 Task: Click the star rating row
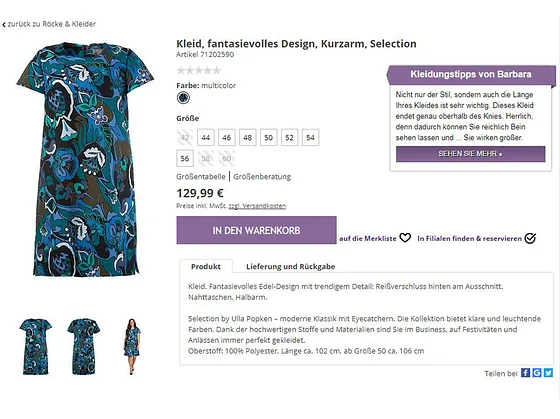[x=199, y=70]
